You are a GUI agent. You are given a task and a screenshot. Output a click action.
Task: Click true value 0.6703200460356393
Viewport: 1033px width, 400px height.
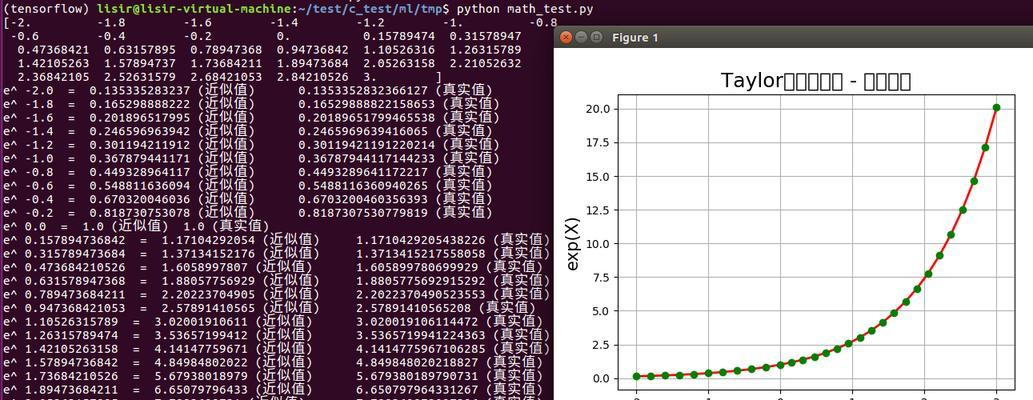tap(364, 200)
